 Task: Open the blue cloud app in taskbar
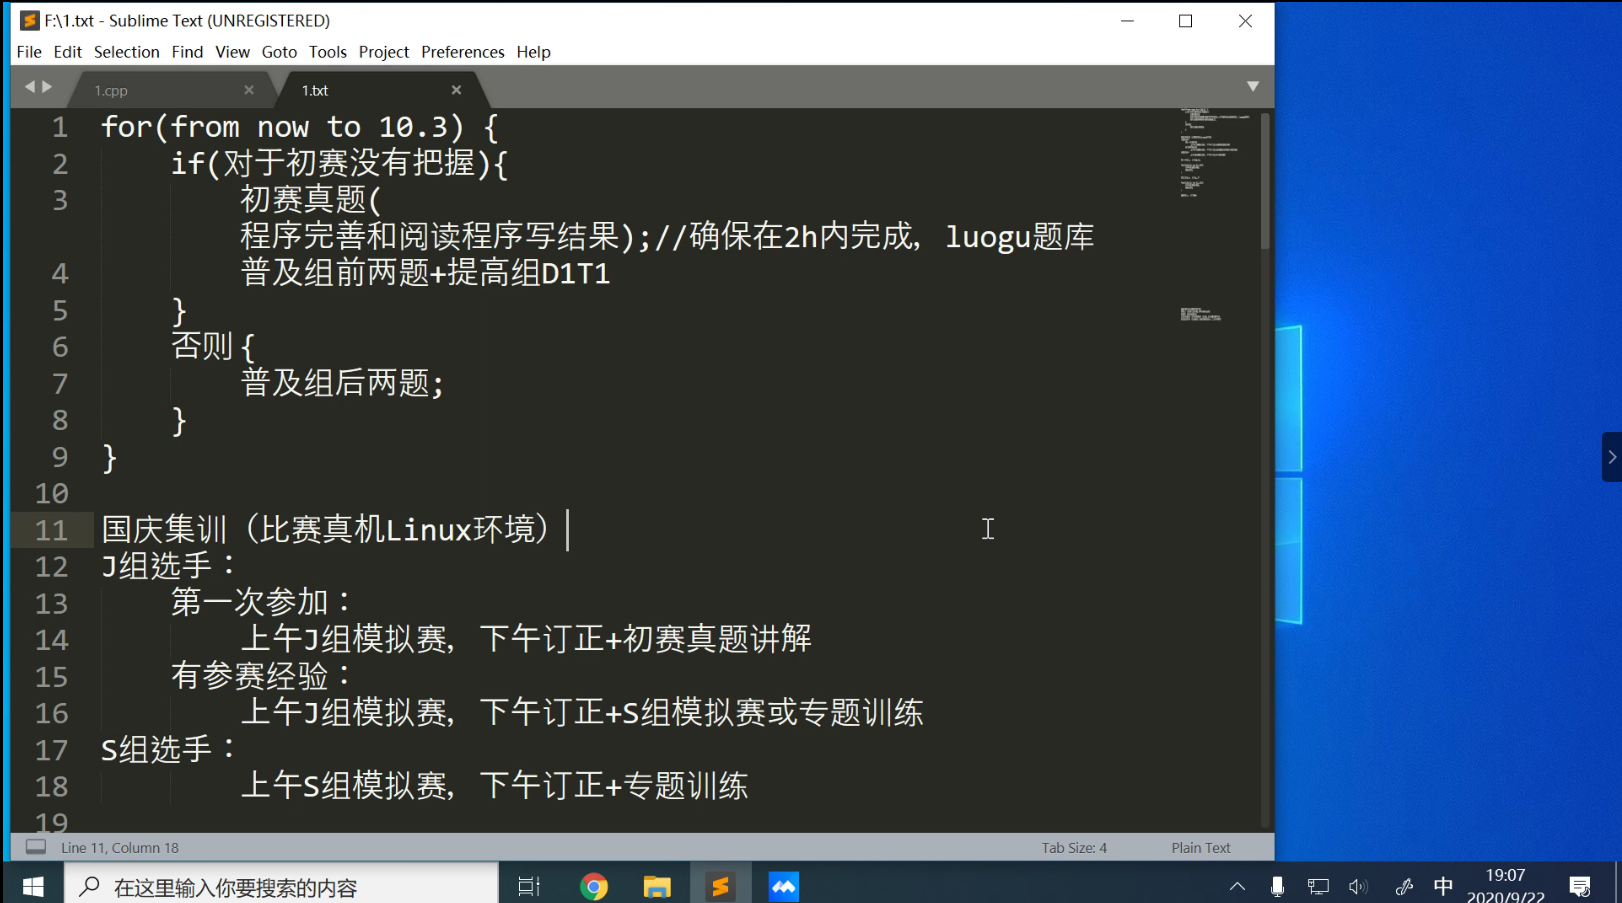(784, 886)
